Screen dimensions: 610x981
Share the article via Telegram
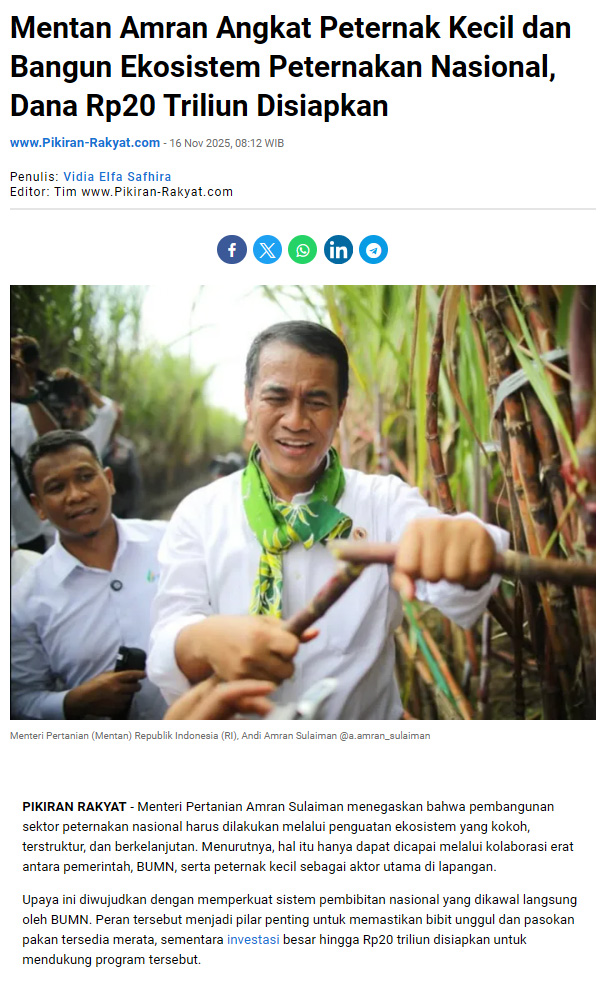374,250
